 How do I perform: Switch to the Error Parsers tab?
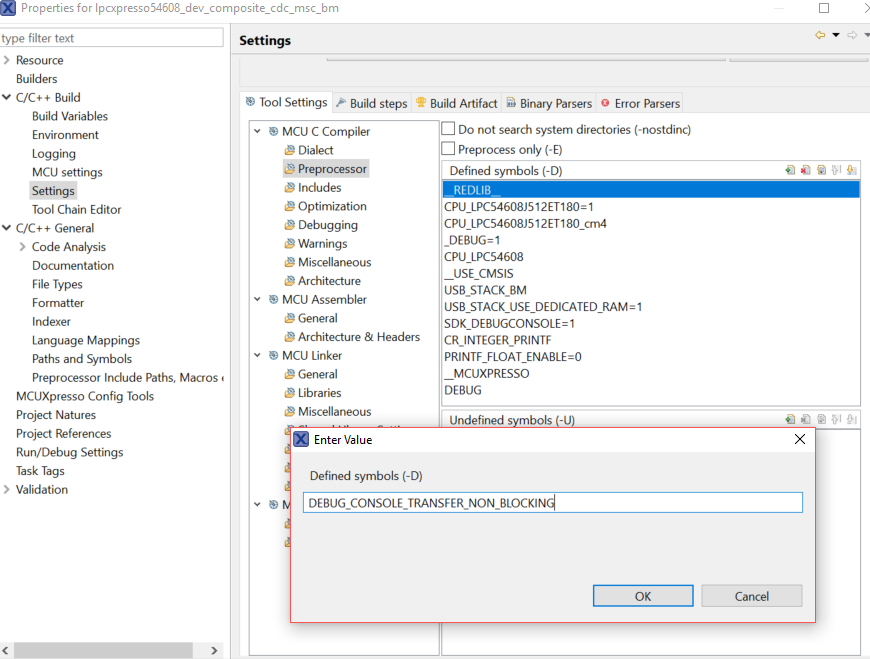pyautogui.click(x=640, y=103)
